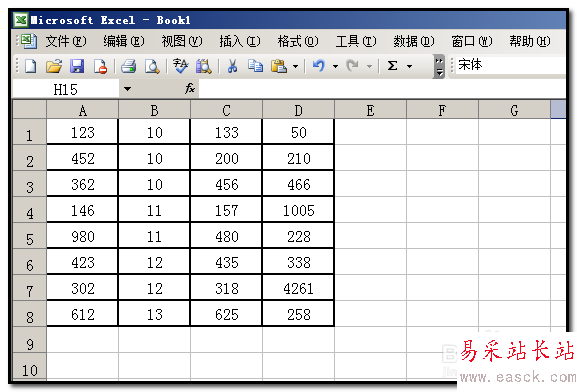Image resolution: width=577 pixels, height=392 pixels.
Task: Click the Name Box showing H15
Action: pos(66,89)
